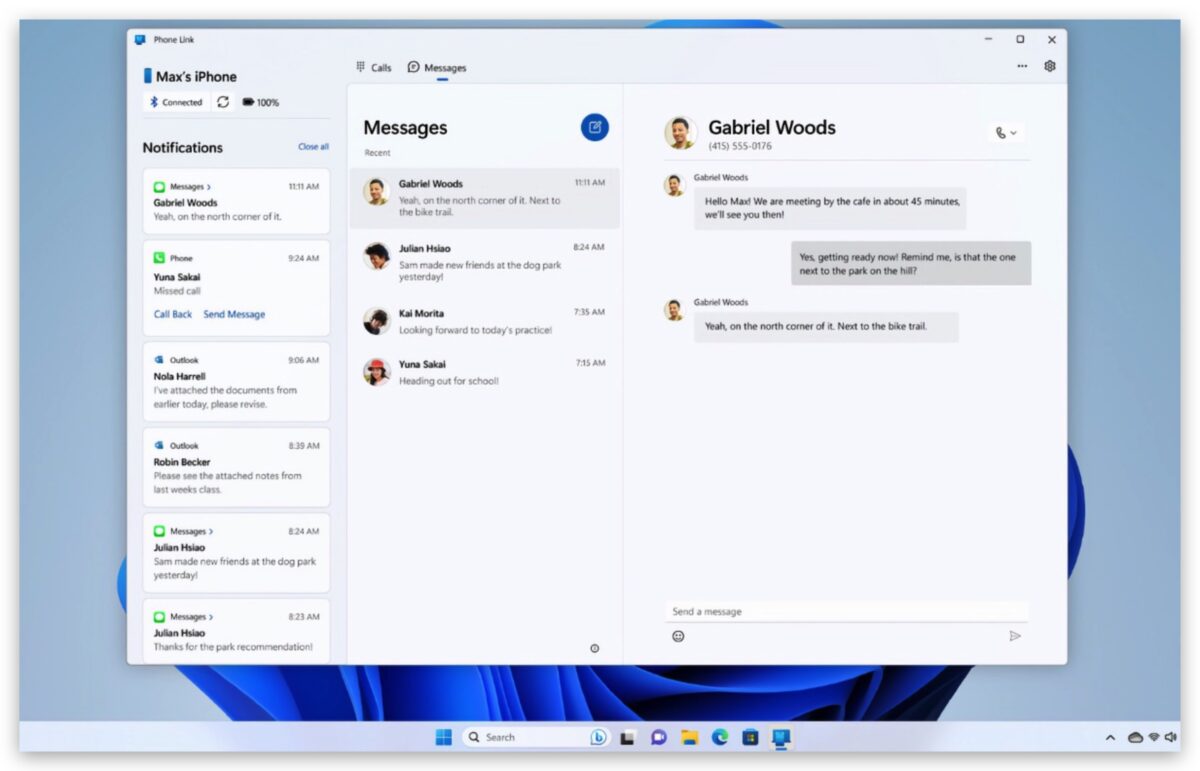Click the bubble "Yeah, on the north corner"
This screenshot has width=1200, height=771.
pyautogui.click(x=826, y=327)
